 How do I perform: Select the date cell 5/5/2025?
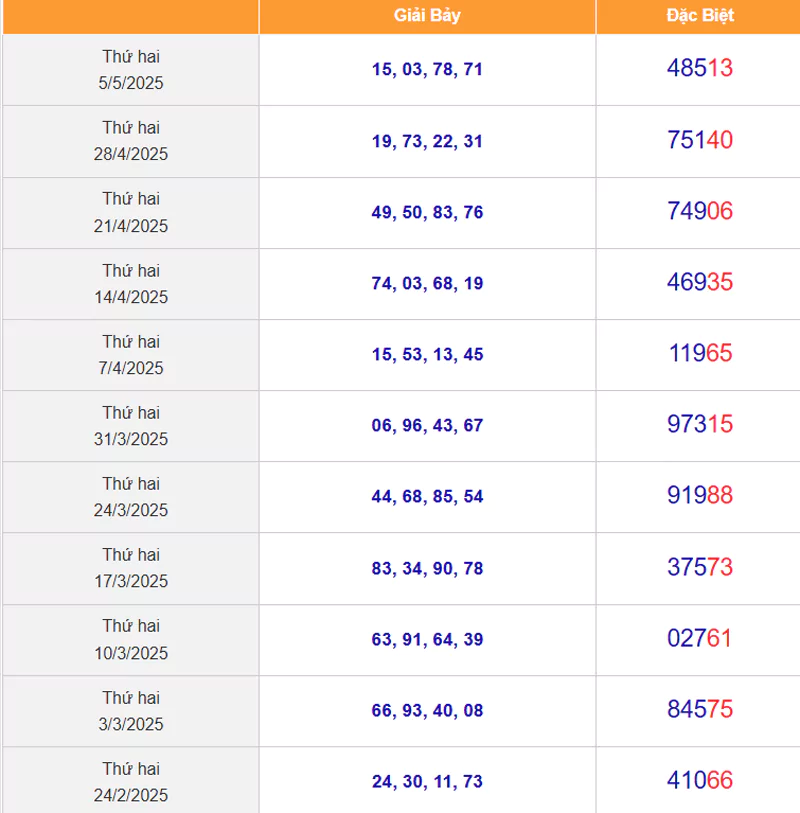click(x=131, y=70)
